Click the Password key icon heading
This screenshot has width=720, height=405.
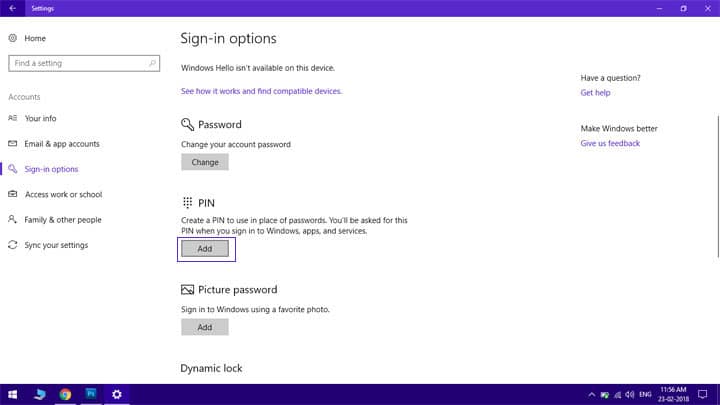187,124
